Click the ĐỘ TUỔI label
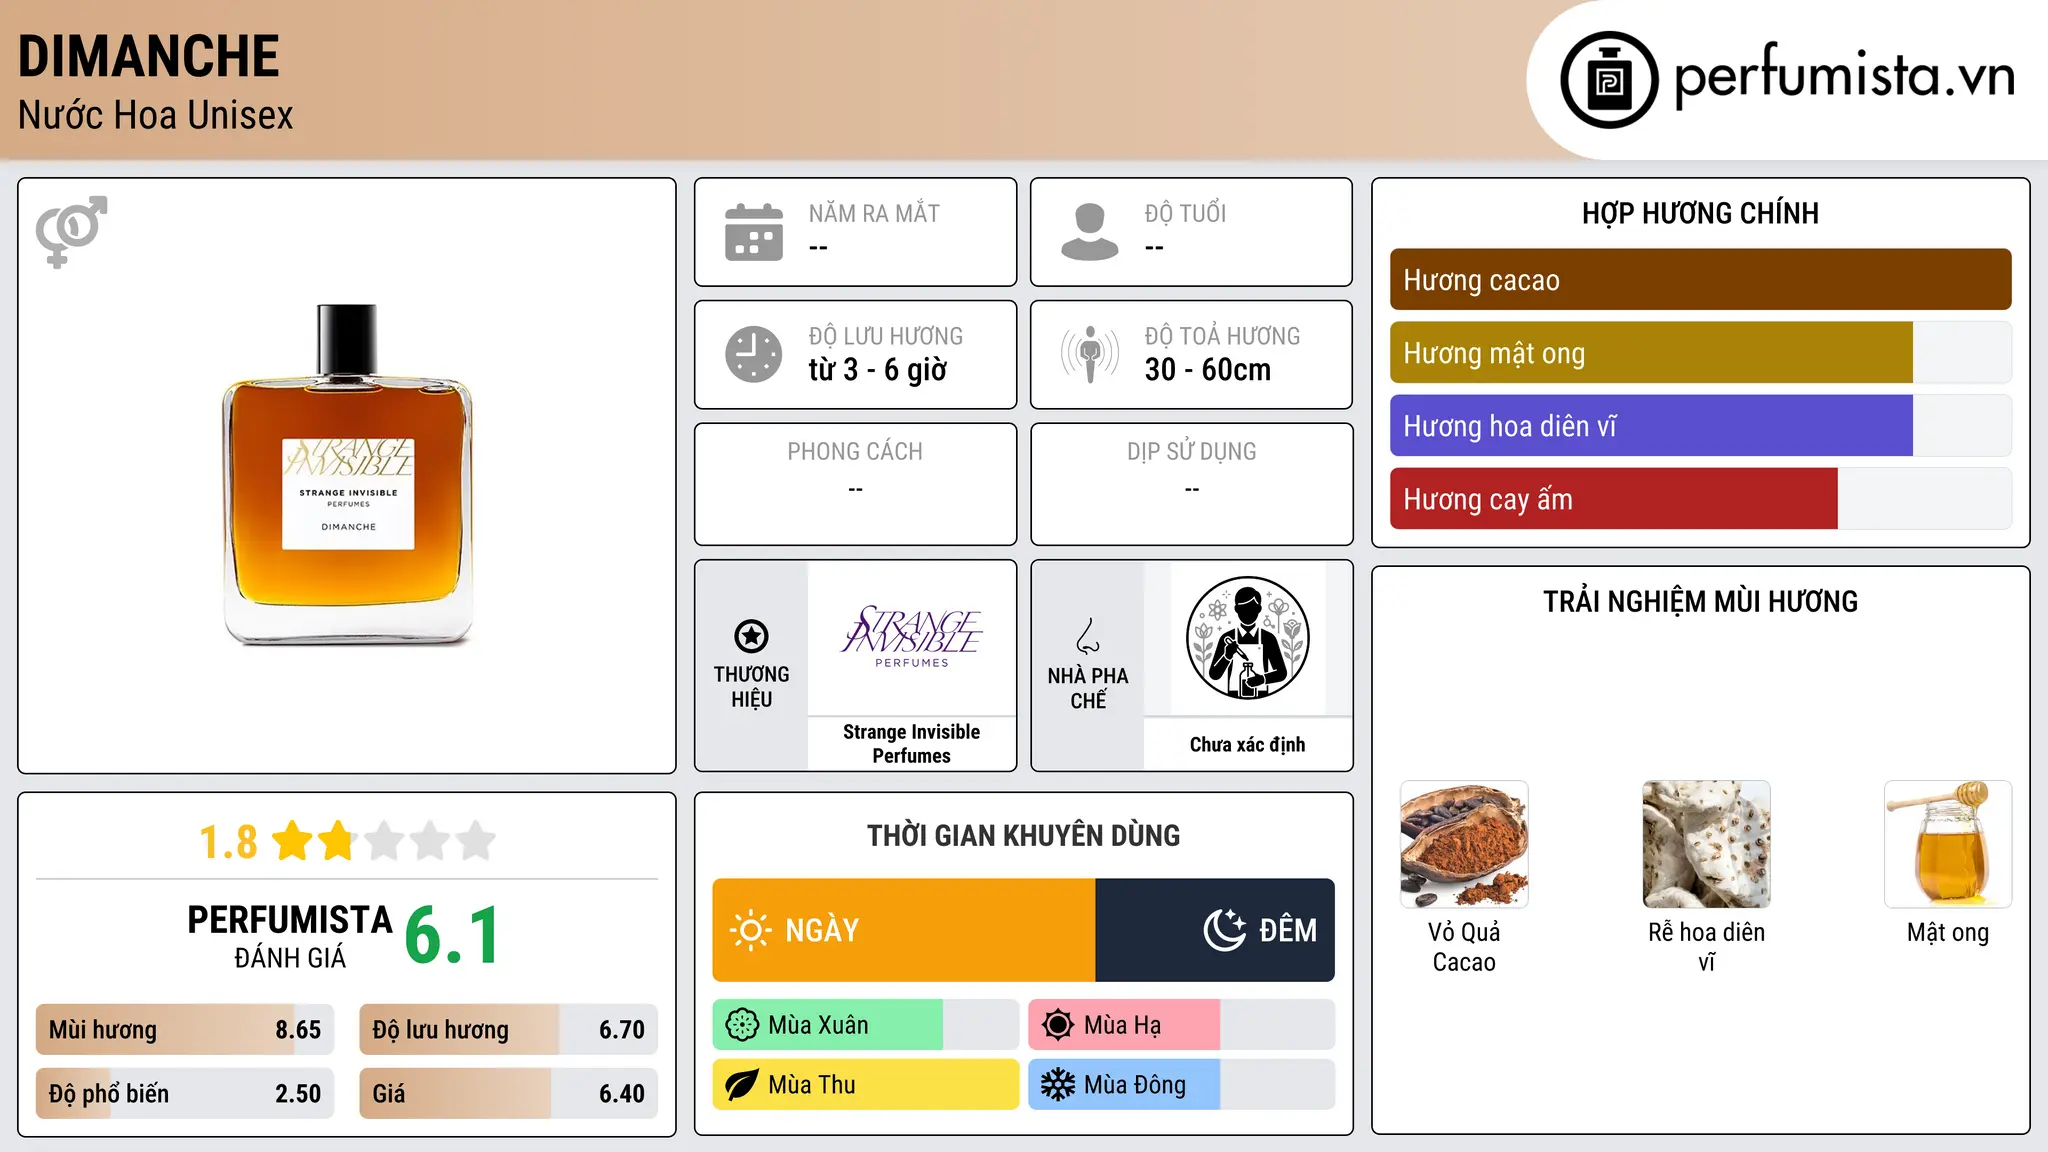2048x1152 pixels. (x=1185, y=213)
